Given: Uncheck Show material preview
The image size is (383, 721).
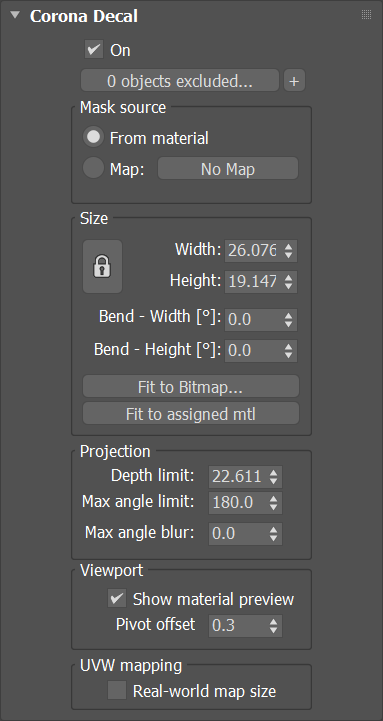Looking at the screenshot, I should pos(117,599).
